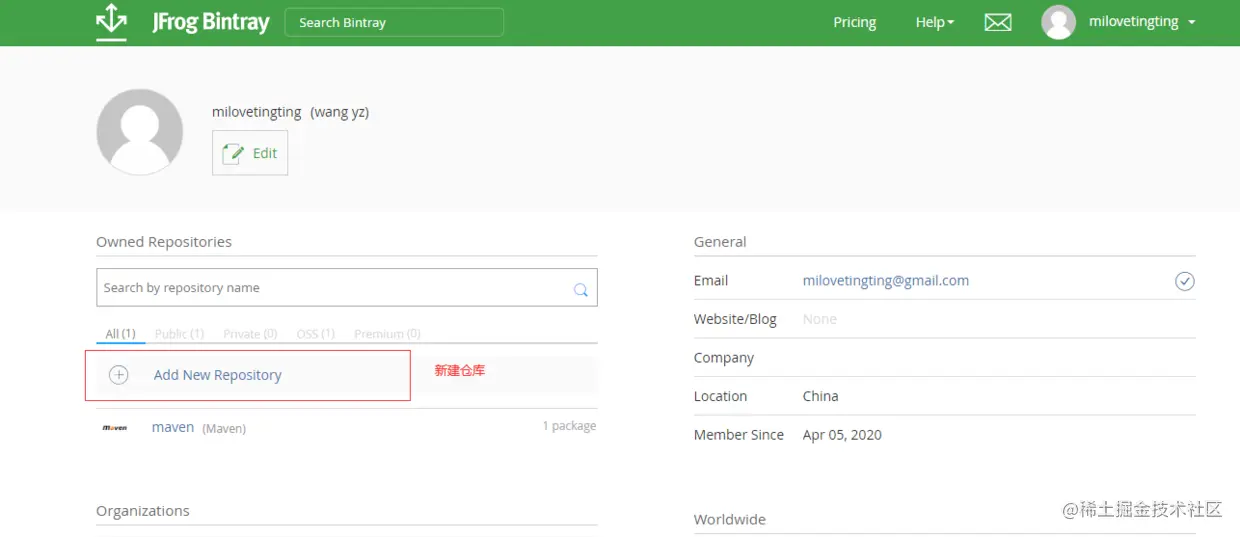The height and width of the screenshot is (537, 1240).
Task: Focus the Search by repository name field
Action: tap(347, 287)
